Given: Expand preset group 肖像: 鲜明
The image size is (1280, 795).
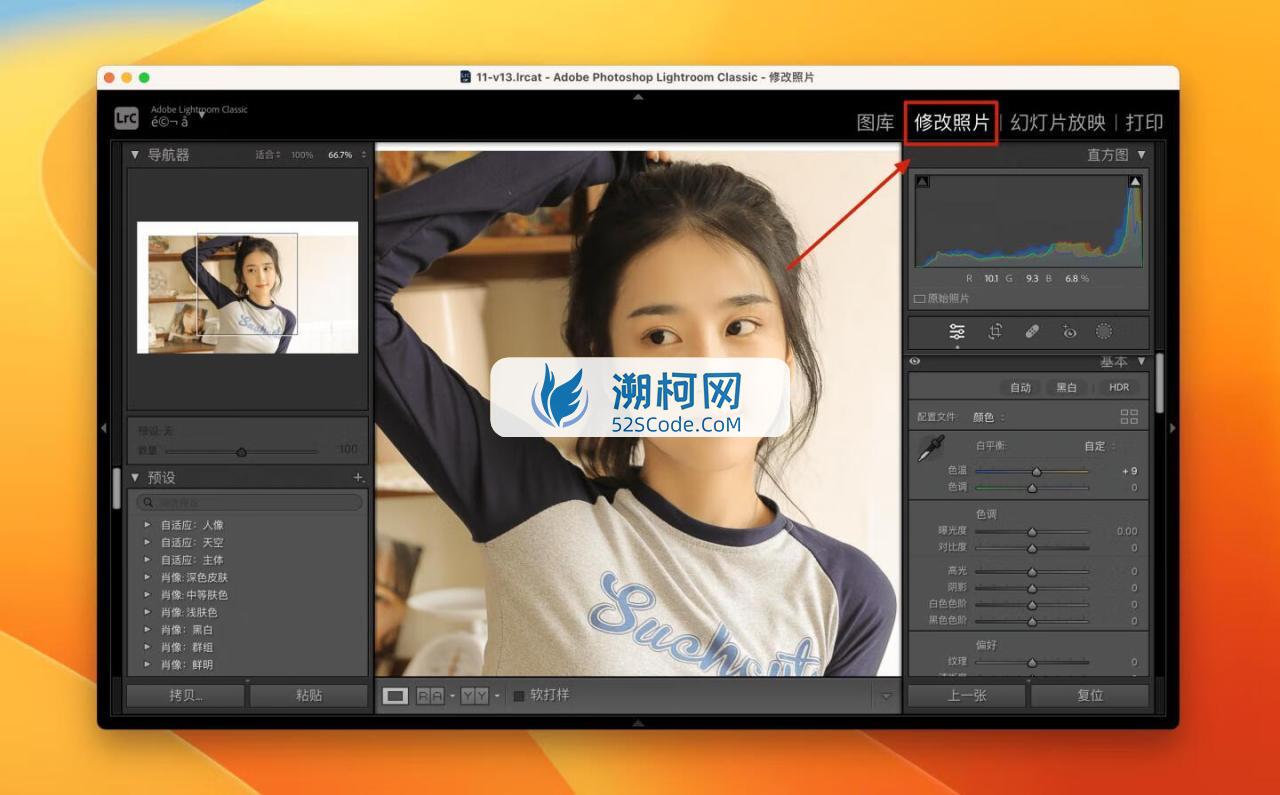Looking at the screenshot, I should (x=148, y=664).
